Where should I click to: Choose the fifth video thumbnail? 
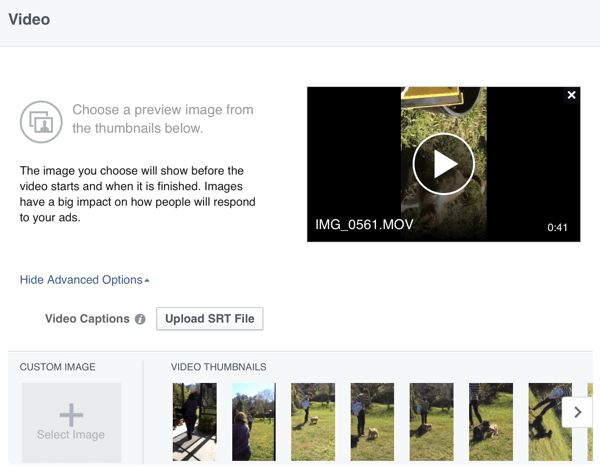(x=431, y=421)
